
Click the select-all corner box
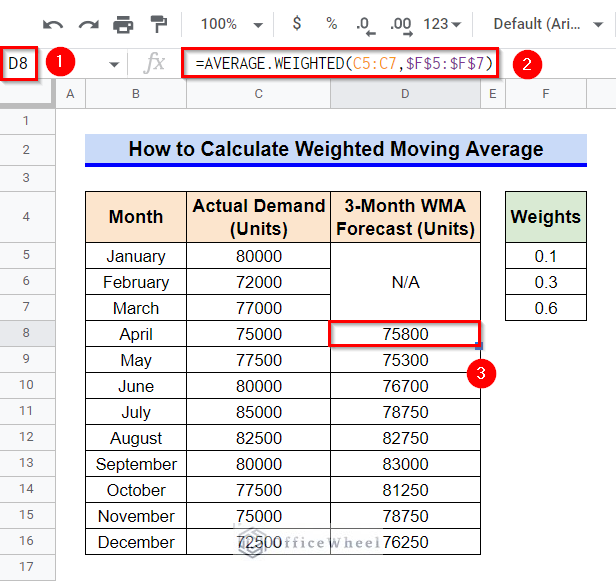point(26,93)
